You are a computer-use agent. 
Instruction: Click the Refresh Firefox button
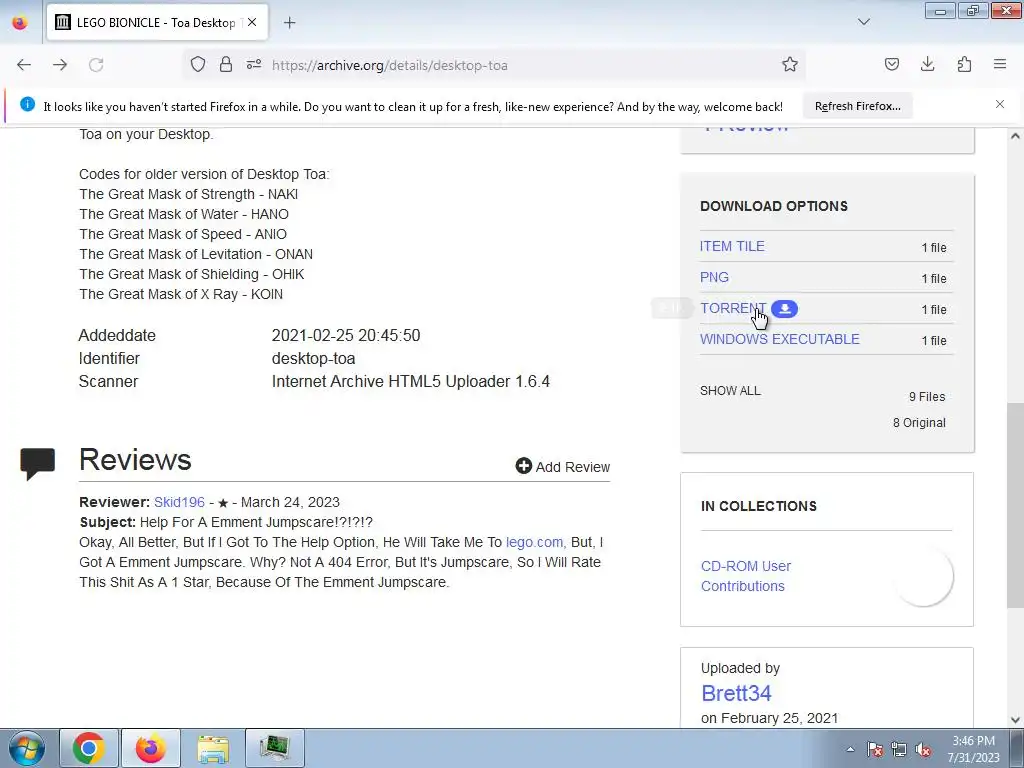(857, 106)
